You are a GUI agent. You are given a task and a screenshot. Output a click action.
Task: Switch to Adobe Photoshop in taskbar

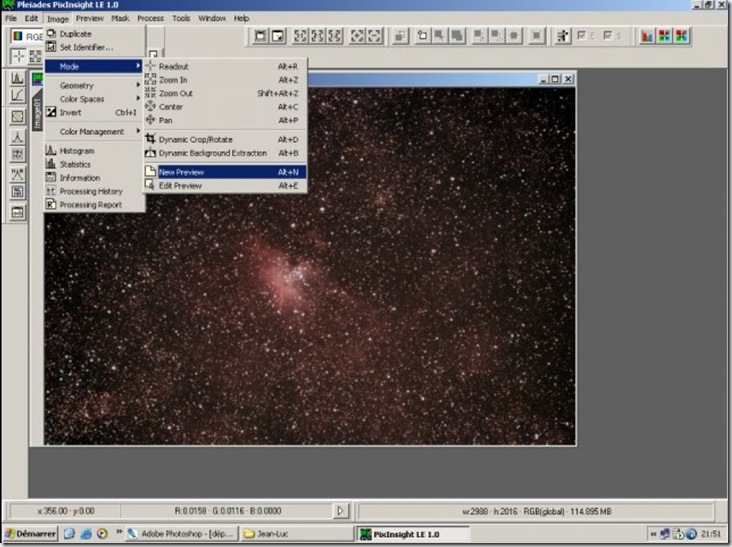point(183,533)
